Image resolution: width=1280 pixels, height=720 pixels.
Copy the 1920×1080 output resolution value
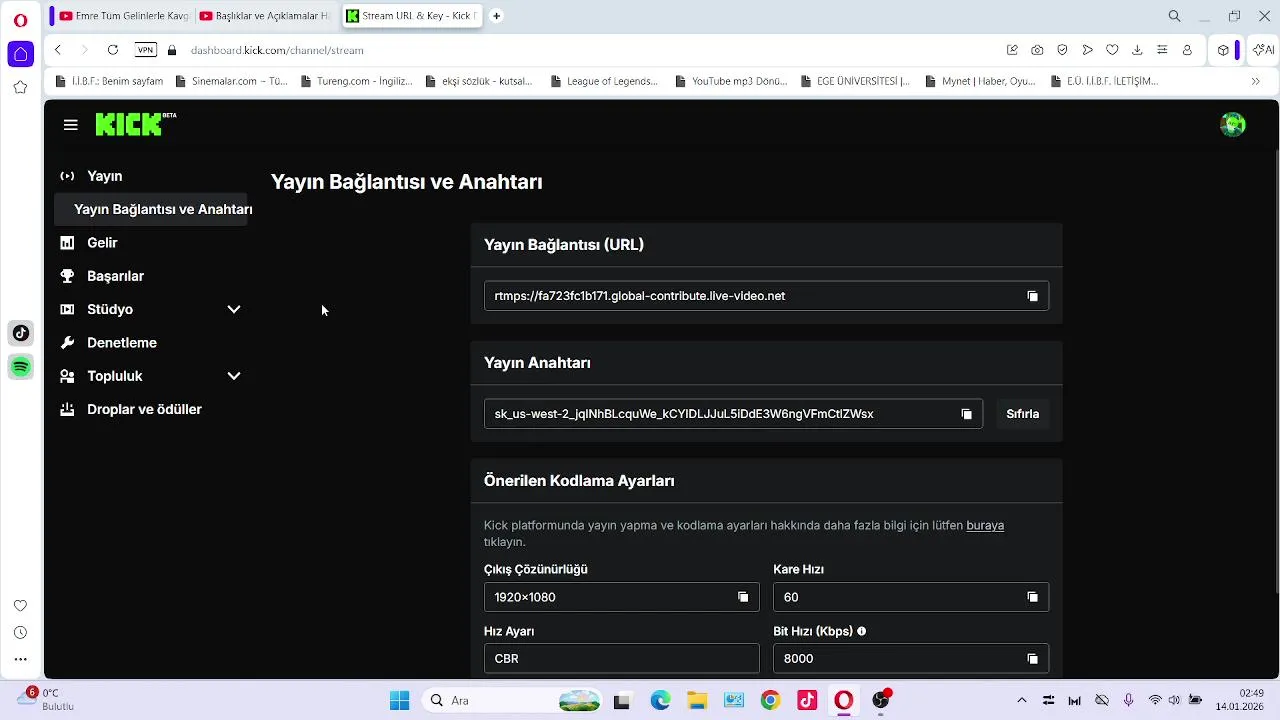742,597
